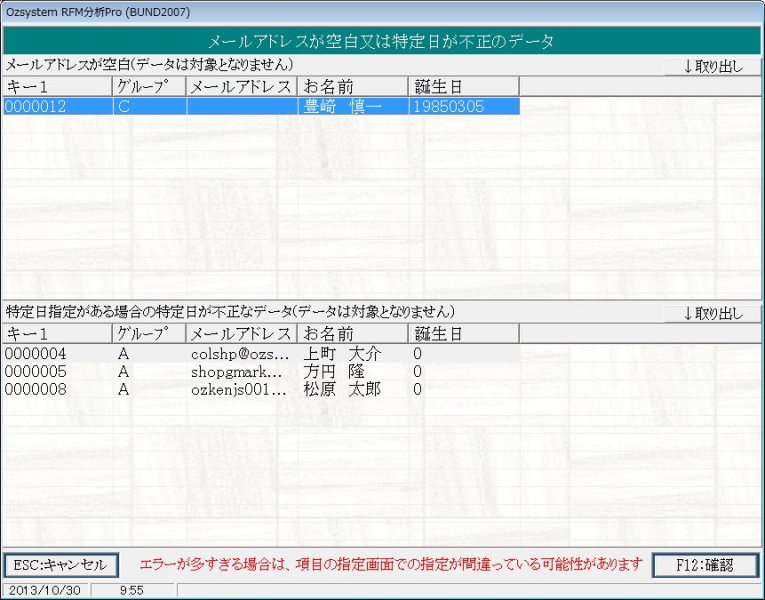The width and height of the screenshot is (765, 600).
Task: Click group A in the 0000005 row
Action: tap(123, 372)
